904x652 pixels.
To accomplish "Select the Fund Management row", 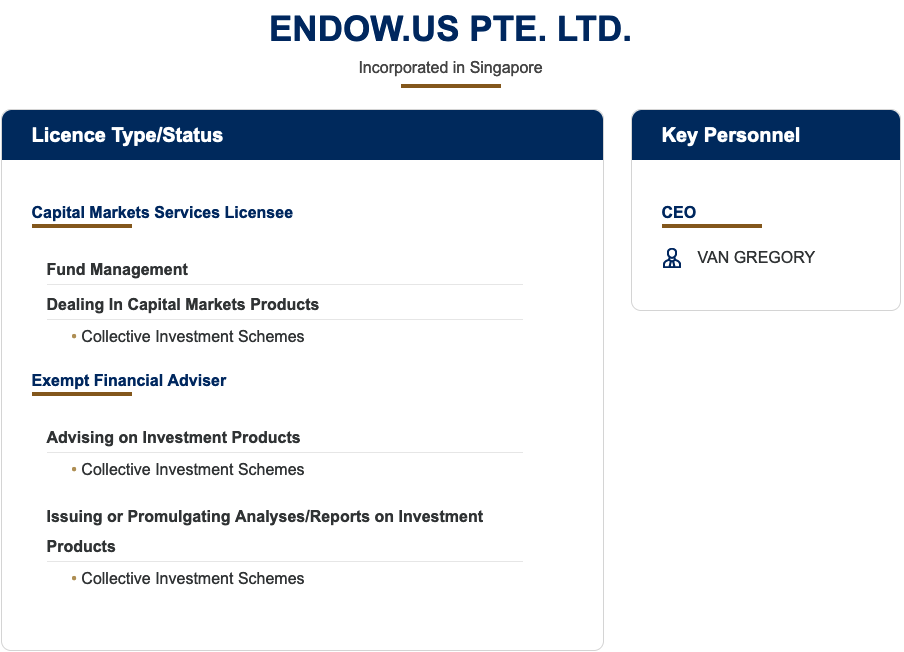I will (x=284, y=269).
